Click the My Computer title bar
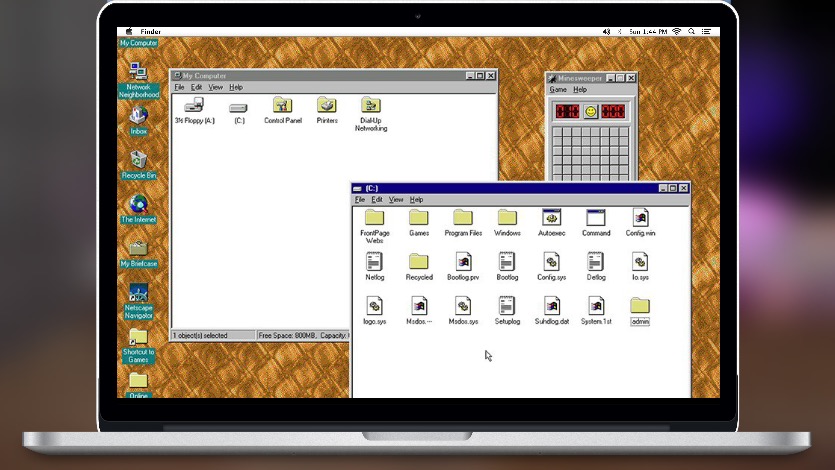This screenshot has width=835, height=470. tap(334, 76)
